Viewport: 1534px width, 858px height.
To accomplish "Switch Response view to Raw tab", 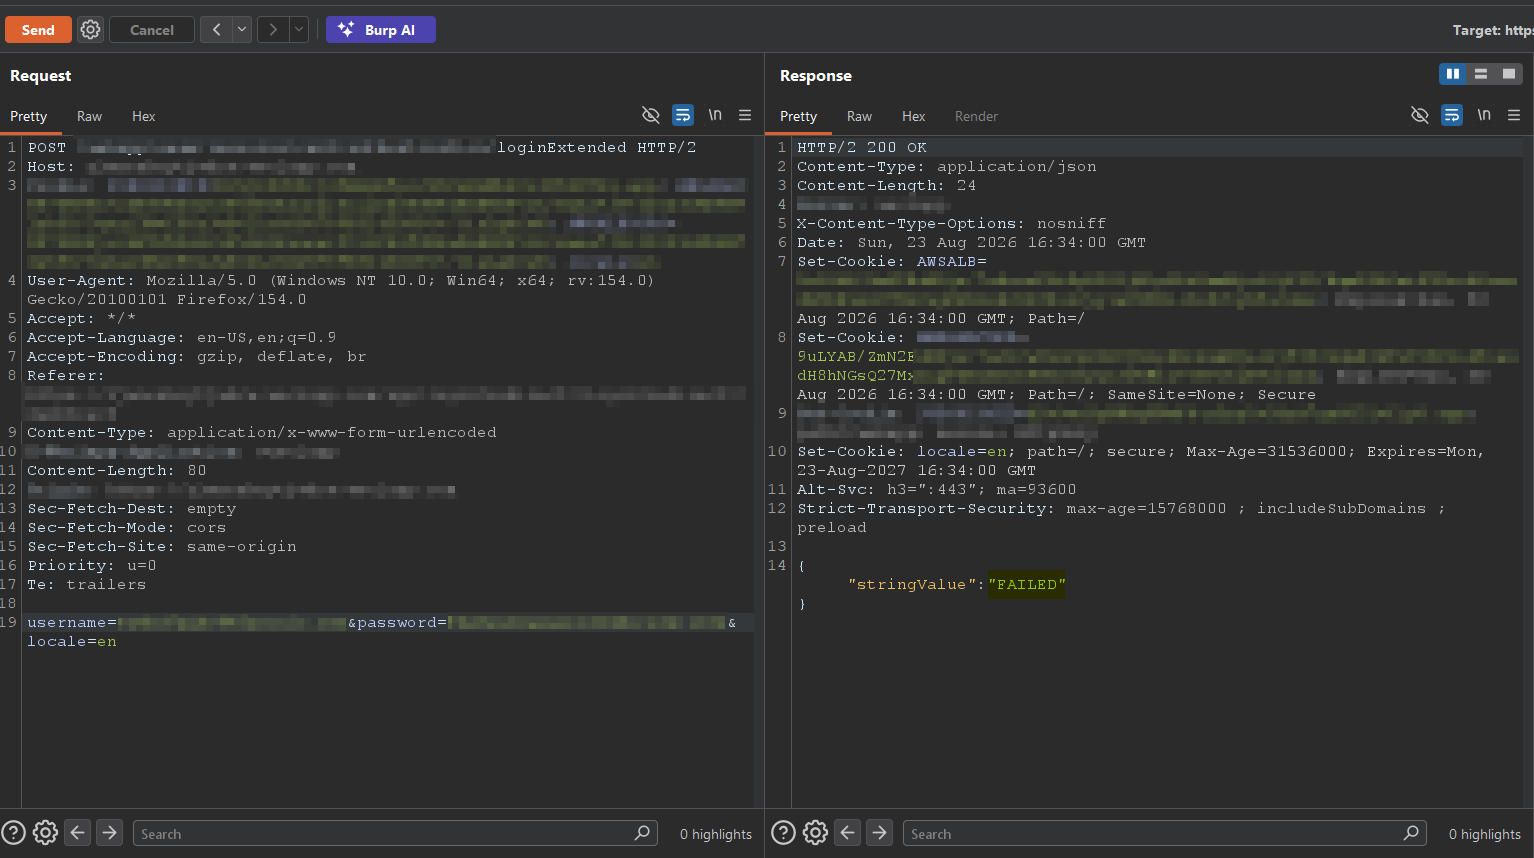I will coord(859,116).
